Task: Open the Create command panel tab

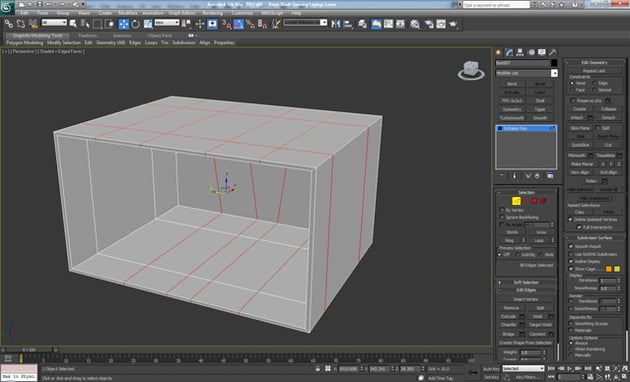Action: coord(499,52)
